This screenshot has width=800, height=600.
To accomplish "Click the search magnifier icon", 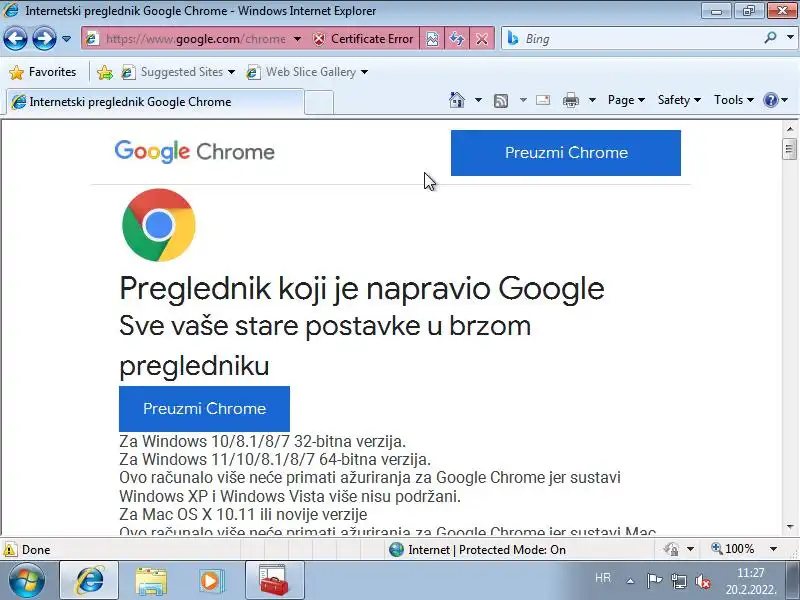I will tap(770, 38).
